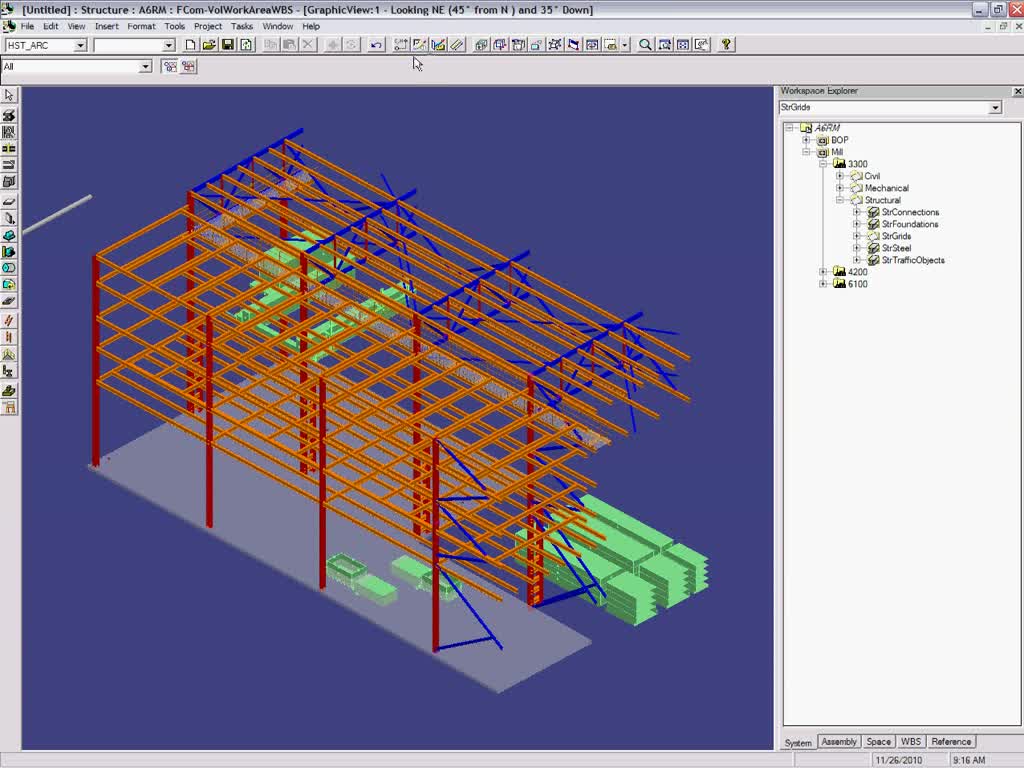Select StrFoundations in the tree
Image resolution: width=1024 pixels, height=768 pixels.
[910, 224]
